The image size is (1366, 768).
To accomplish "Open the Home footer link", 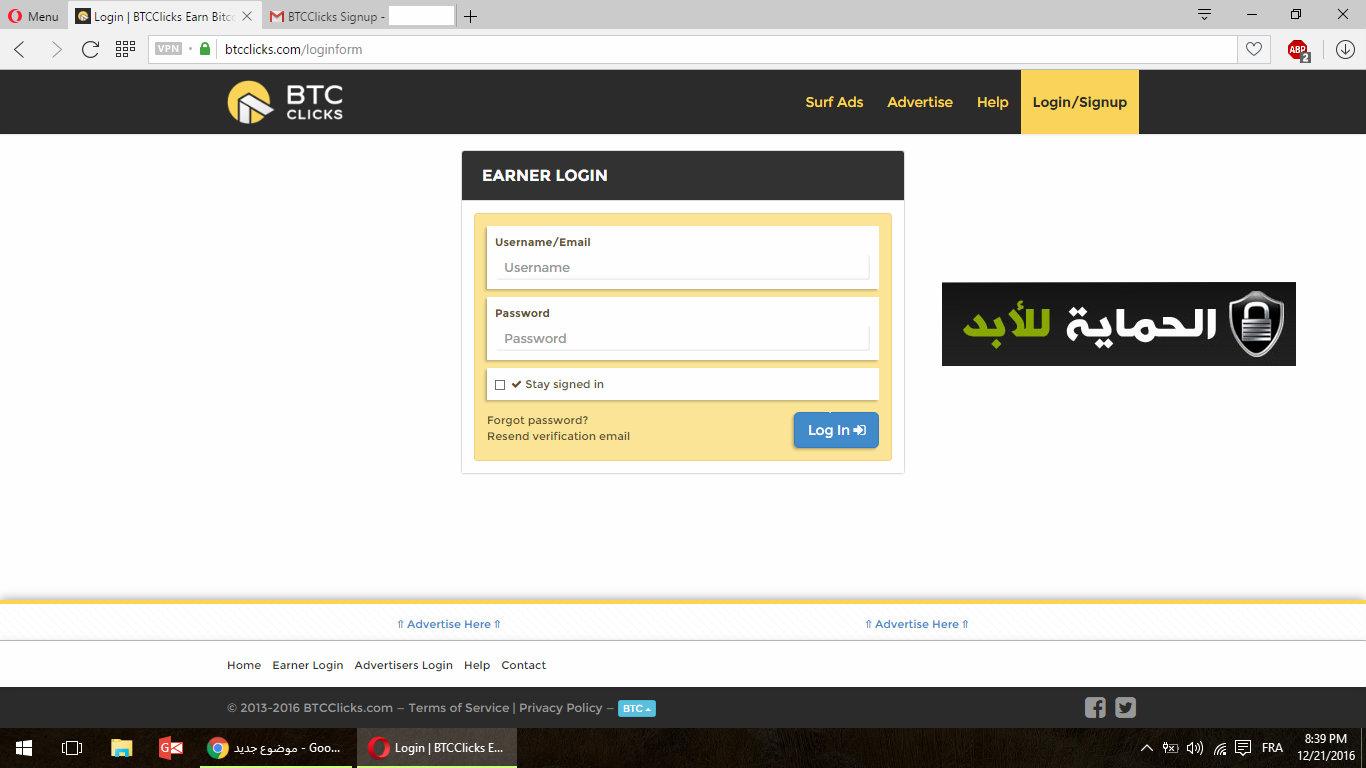I will point(243,665).
